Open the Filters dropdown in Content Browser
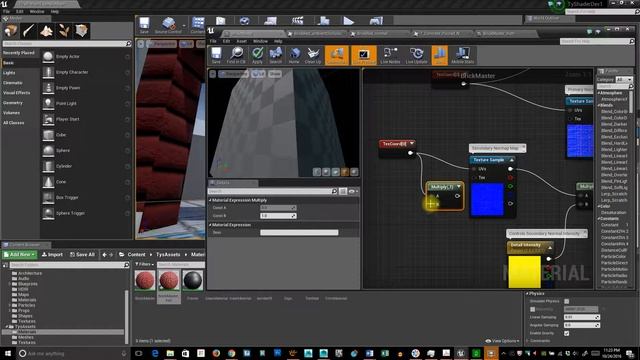640x360 pixels. click(144, 264)
